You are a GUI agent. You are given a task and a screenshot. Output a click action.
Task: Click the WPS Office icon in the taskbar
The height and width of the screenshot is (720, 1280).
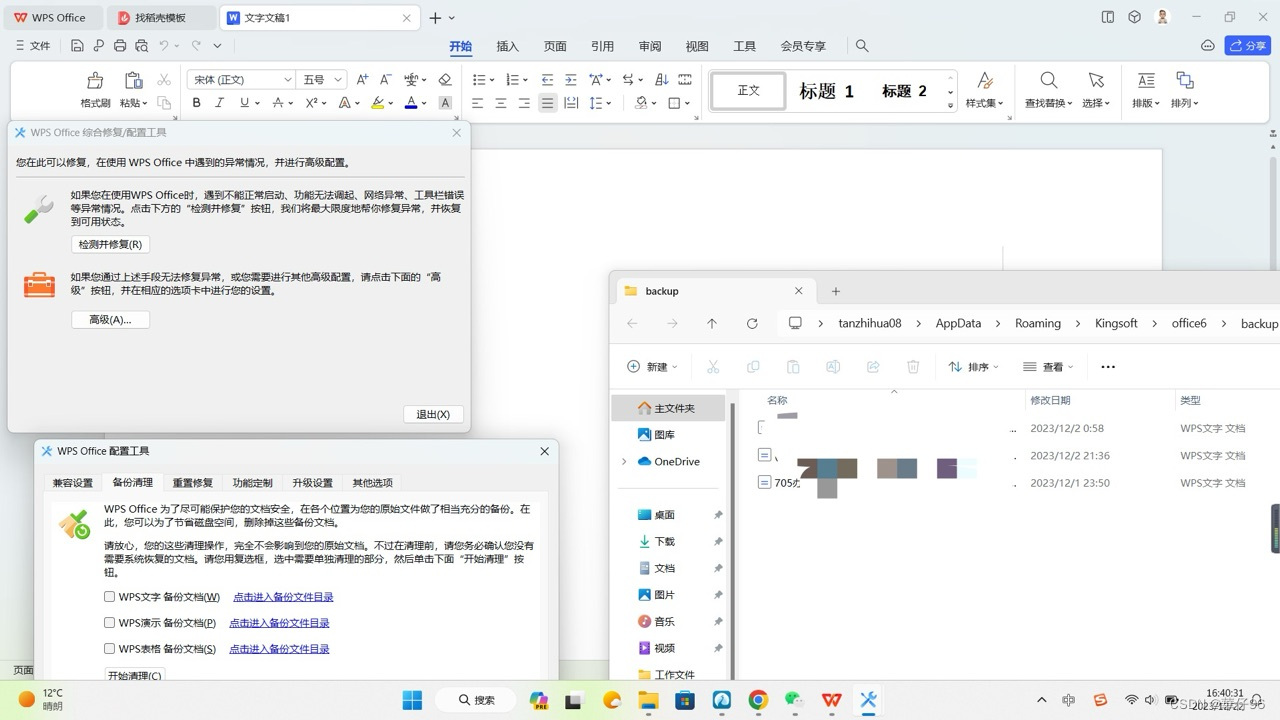click(x=831, y=700)
